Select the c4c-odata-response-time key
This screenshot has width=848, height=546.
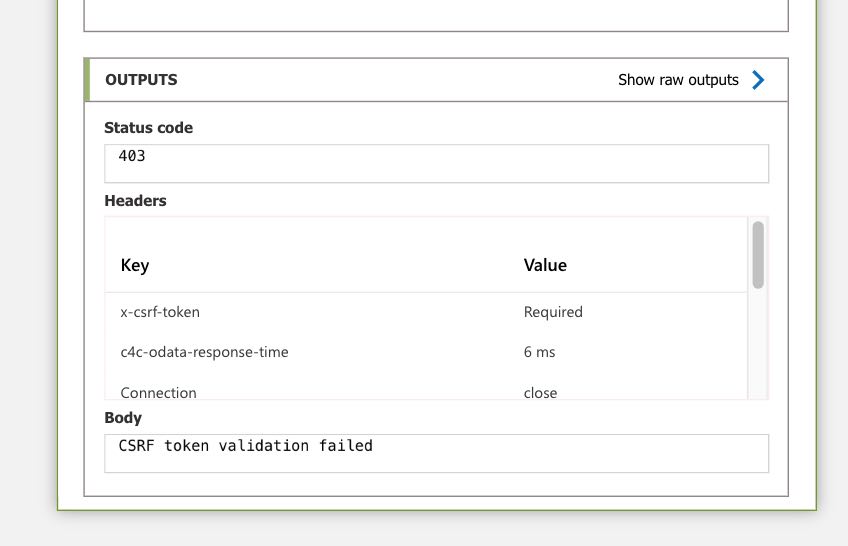tap(204, 352)
